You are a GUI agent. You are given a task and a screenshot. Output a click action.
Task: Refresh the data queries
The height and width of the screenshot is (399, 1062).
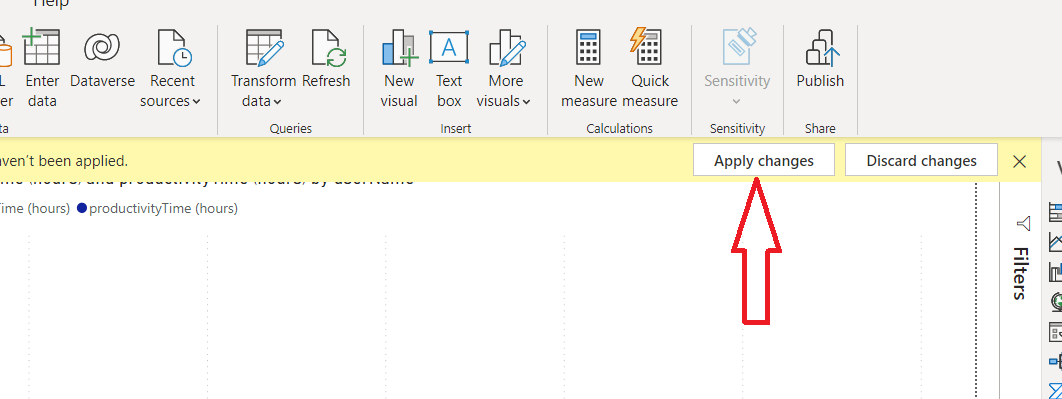(x=326, y=68)
